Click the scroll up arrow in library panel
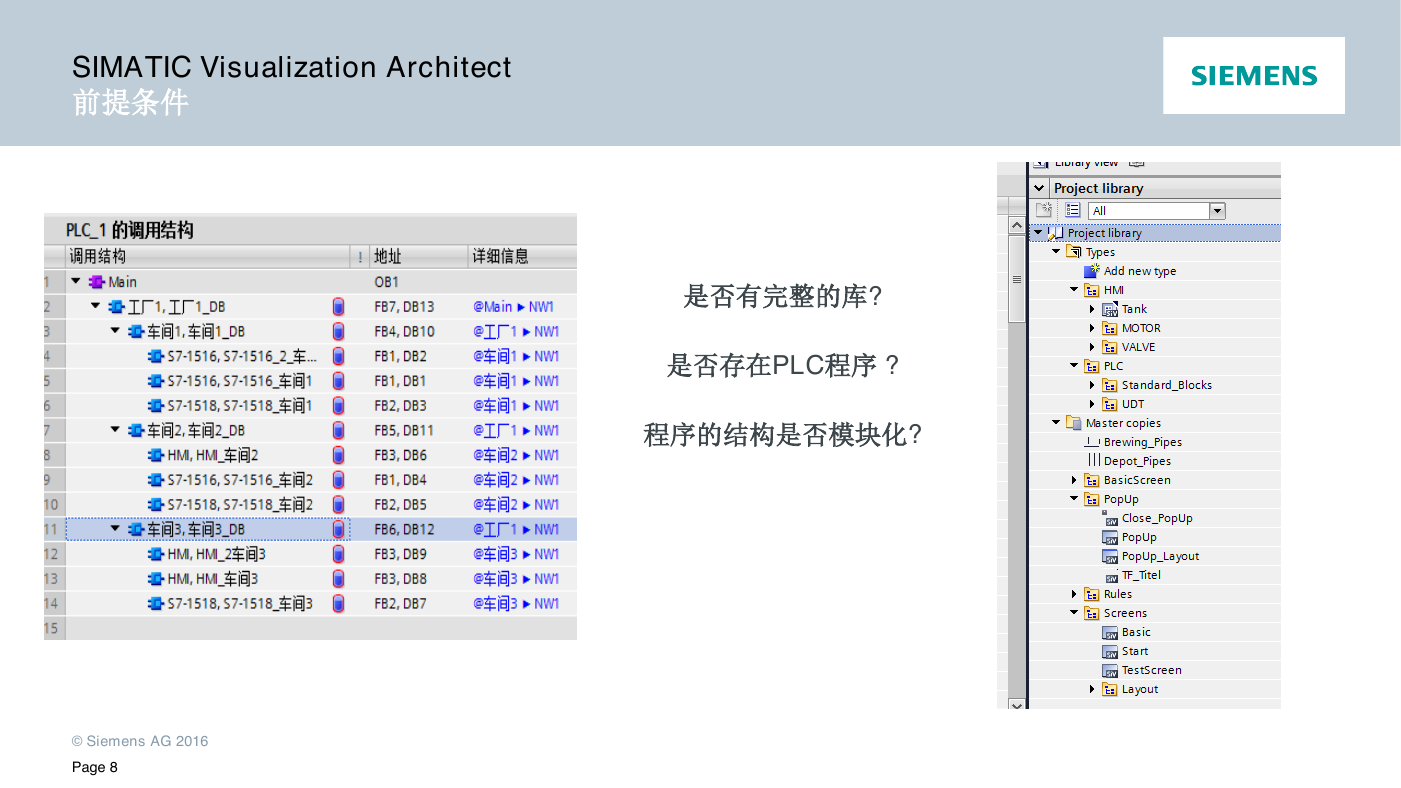The image size is (1401, 788). (x=1017, y=227)
